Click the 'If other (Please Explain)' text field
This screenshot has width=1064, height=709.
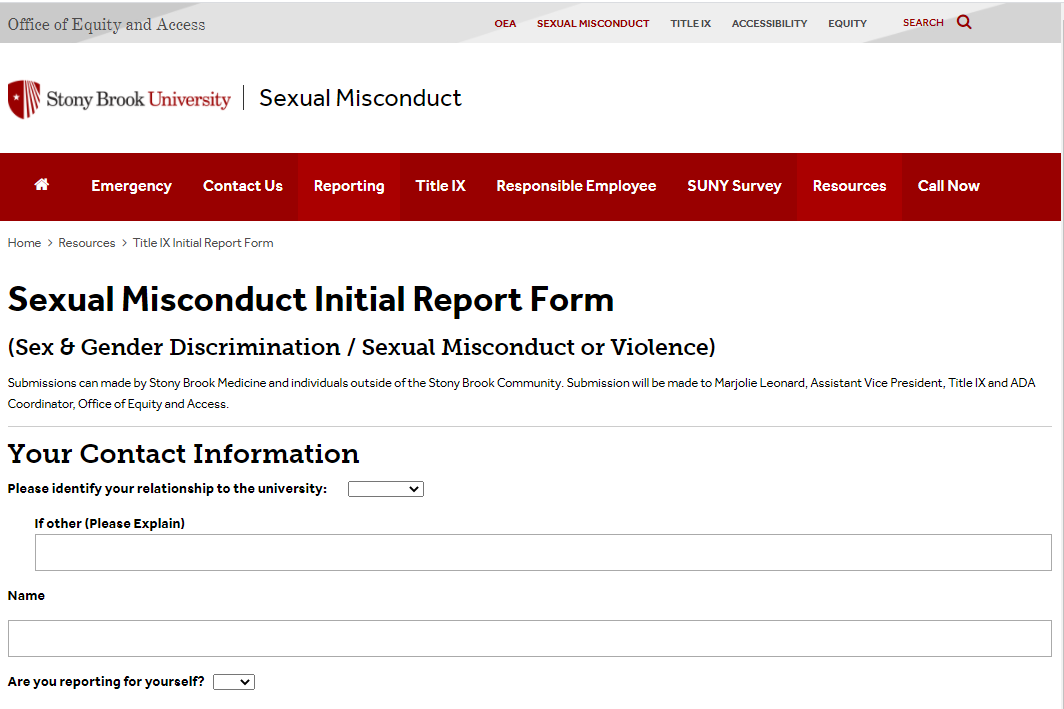point(543,552)
